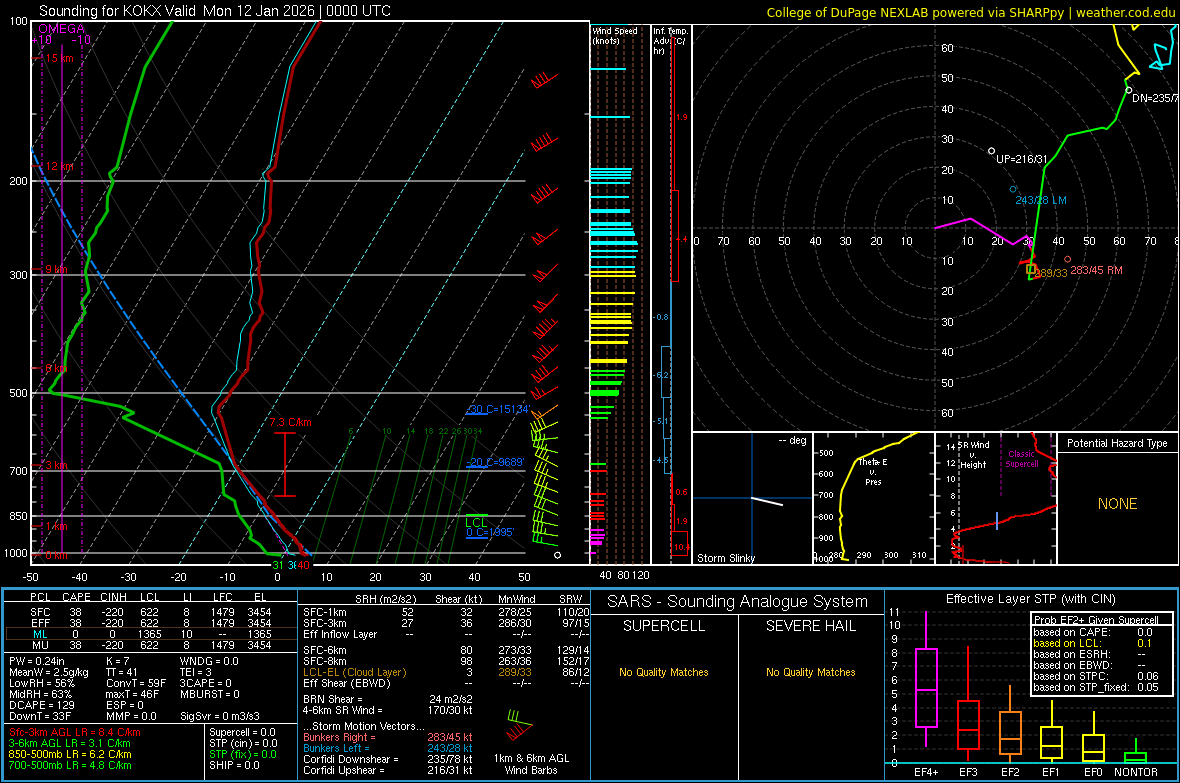The height and width of the screenshot is (783, 1180).
Task: Click the 243/28 LM hodograph label
Action: click(x=1041, y=200)
